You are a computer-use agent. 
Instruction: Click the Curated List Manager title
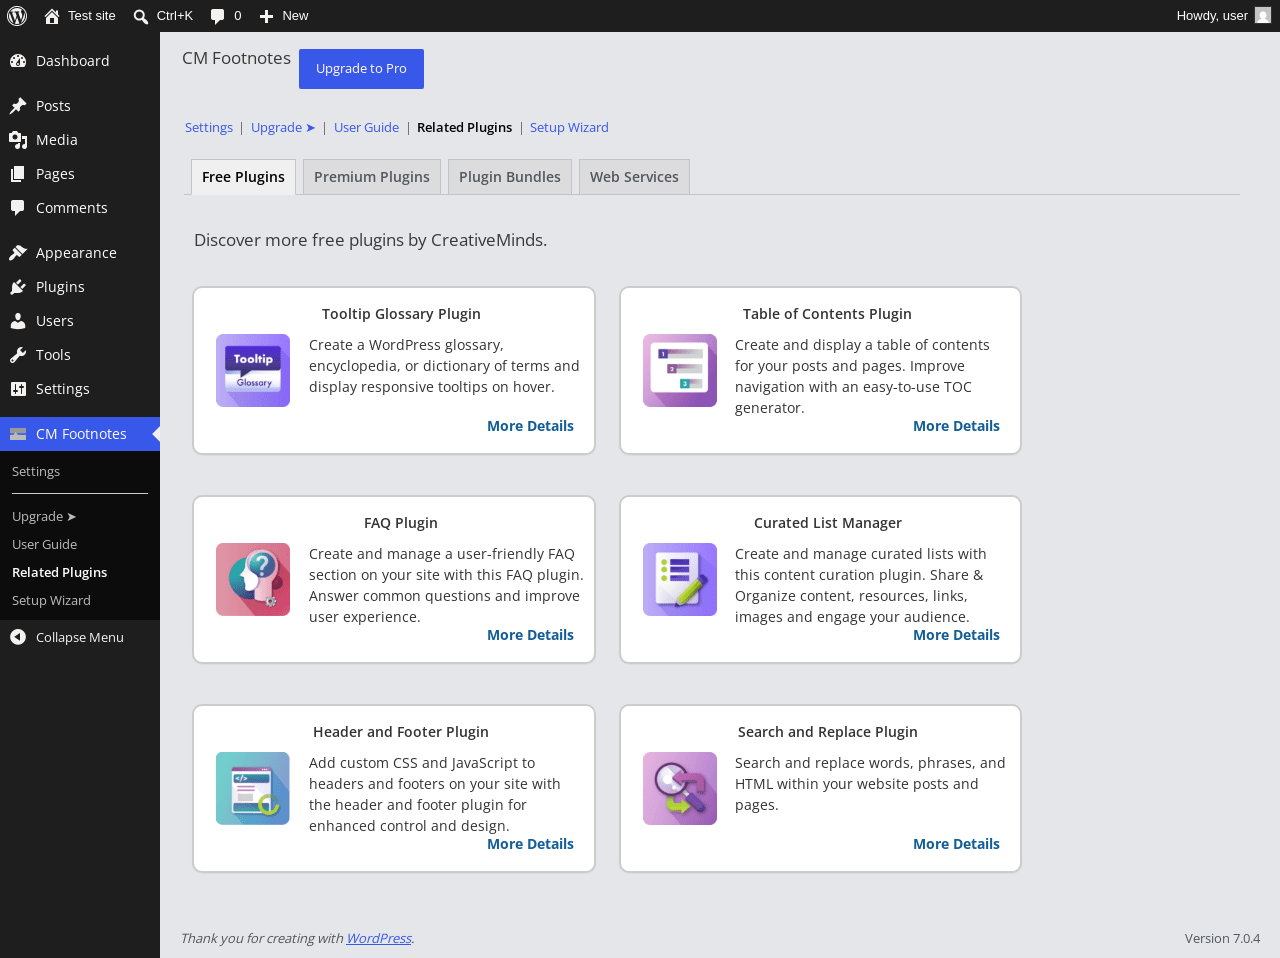click(x=828, y=523)
